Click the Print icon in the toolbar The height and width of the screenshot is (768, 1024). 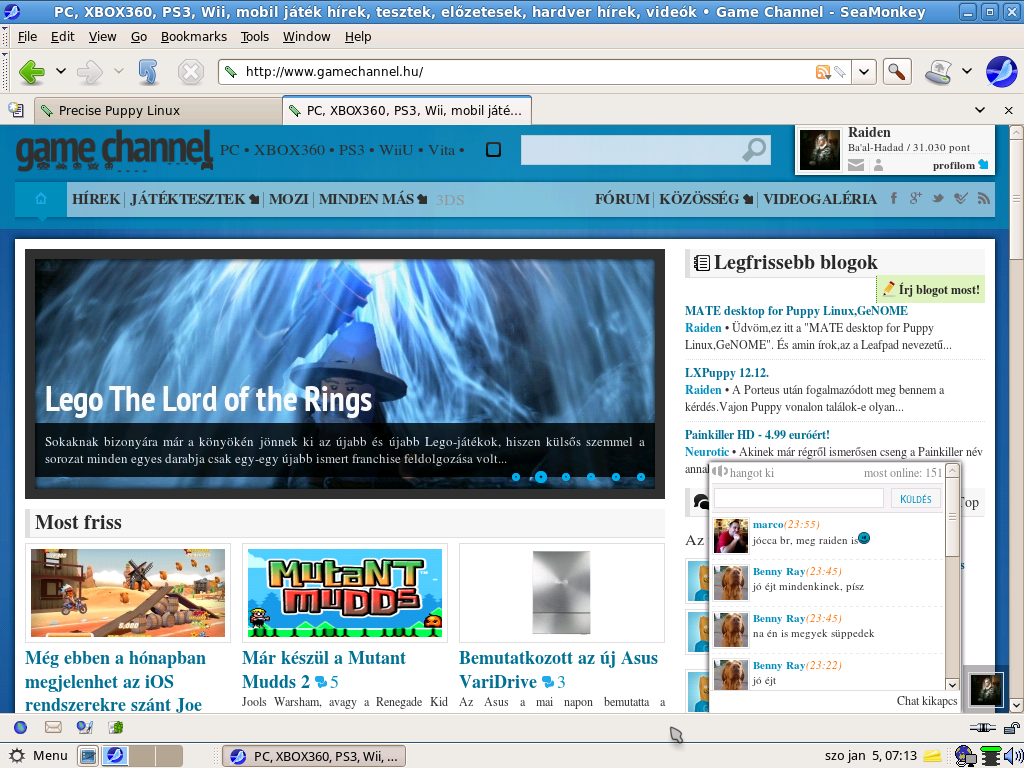coord(938,71)
